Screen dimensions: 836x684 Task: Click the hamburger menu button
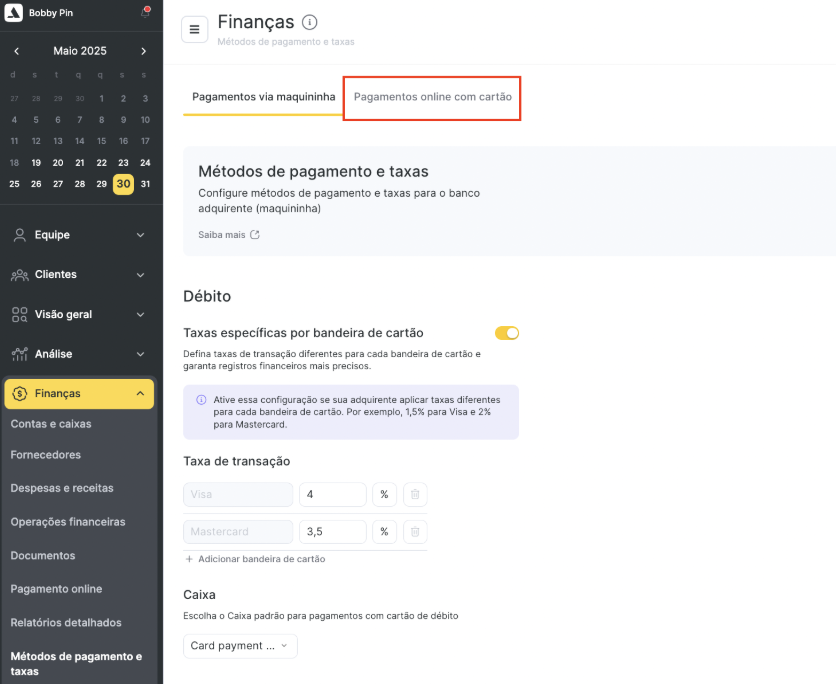click(195, 29)
